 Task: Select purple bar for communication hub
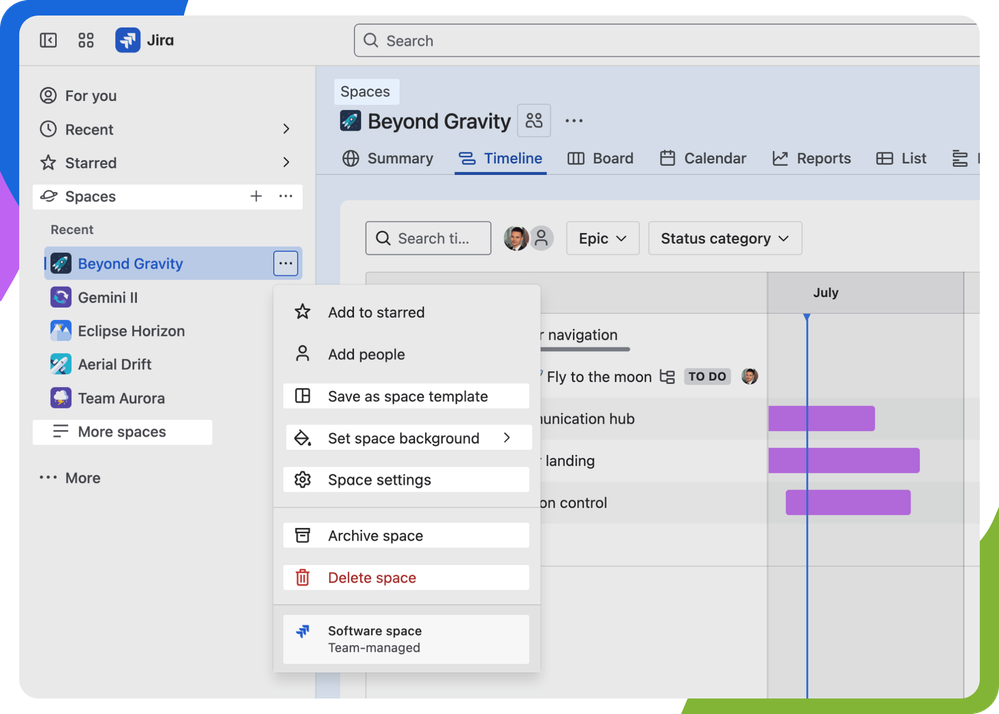[x=821, y=418]
